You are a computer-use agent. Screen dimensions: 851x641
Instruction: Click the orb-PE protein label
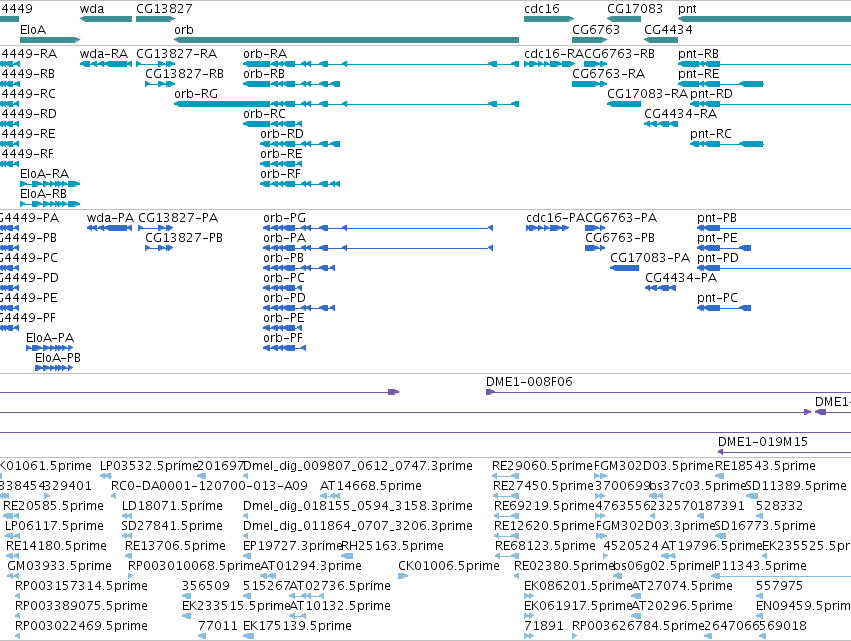click(284, 319)
